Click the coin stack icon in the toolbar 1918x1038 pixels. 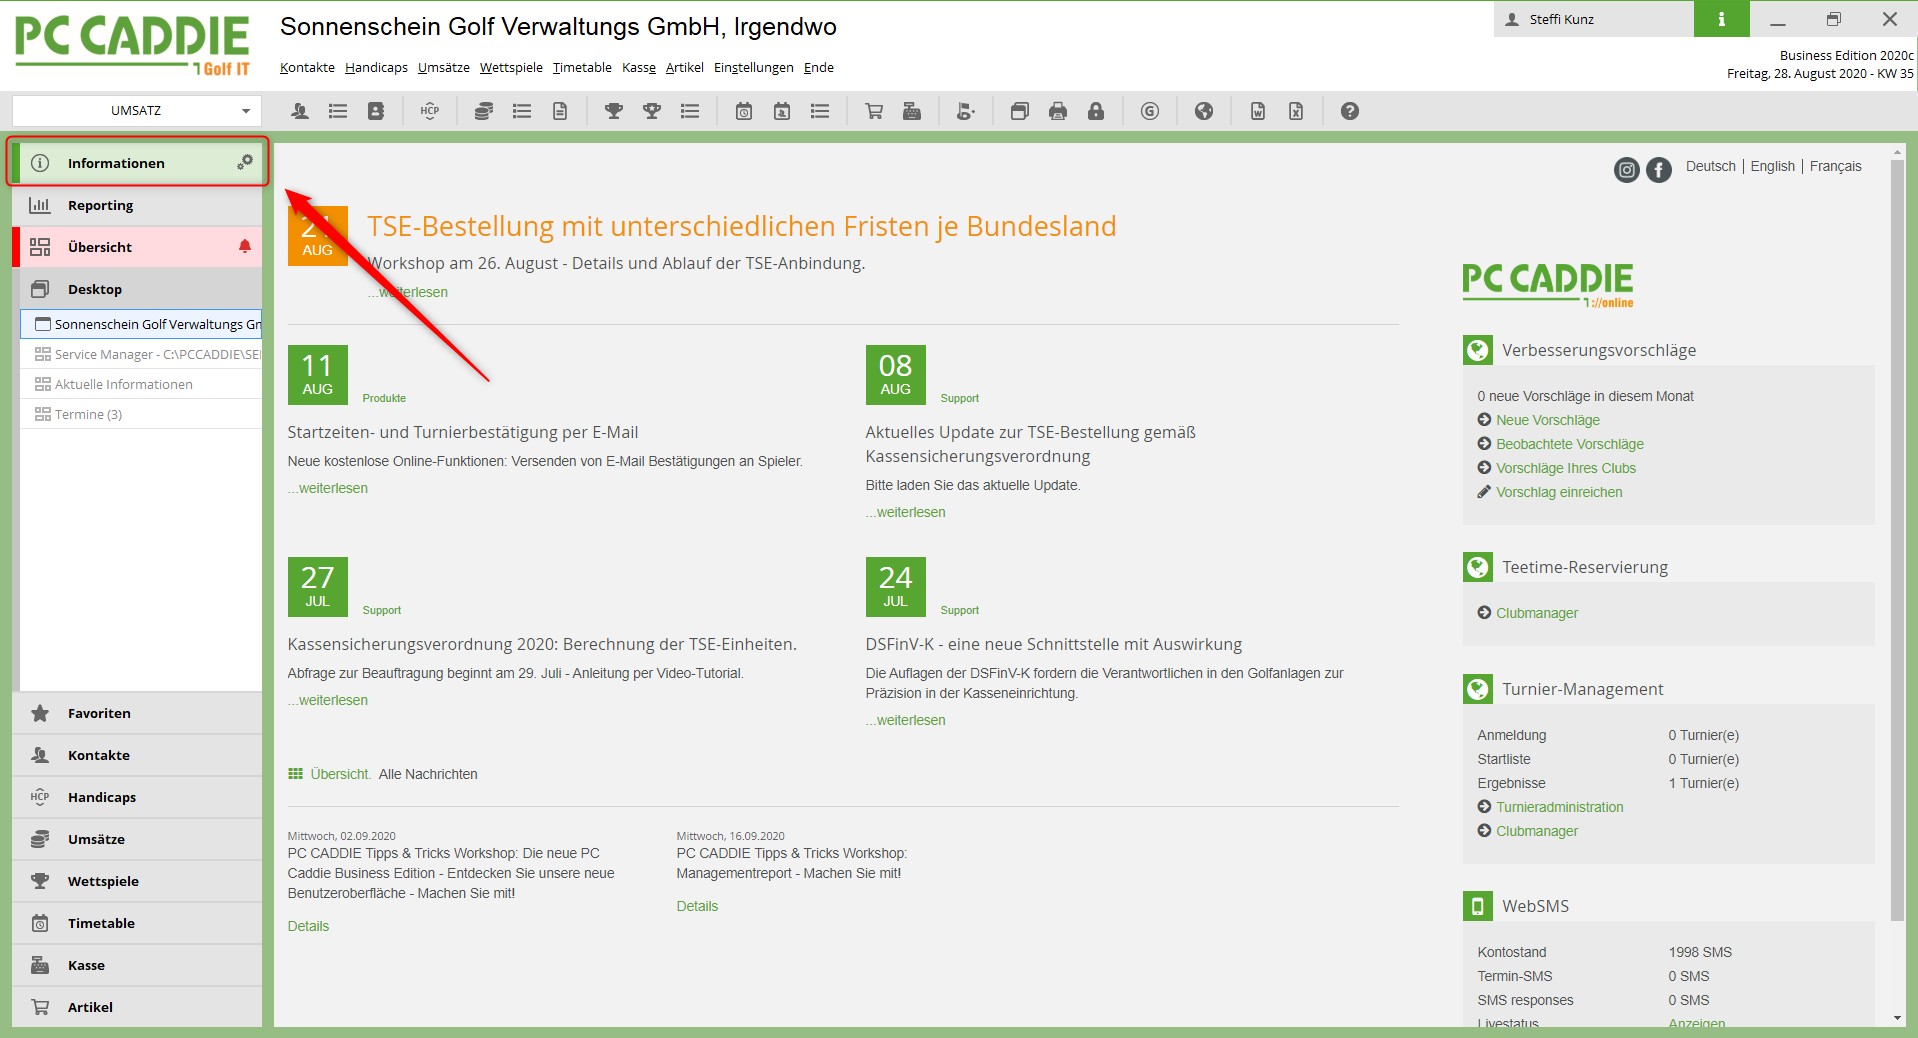pyautogui.click(x=484, y=111)
